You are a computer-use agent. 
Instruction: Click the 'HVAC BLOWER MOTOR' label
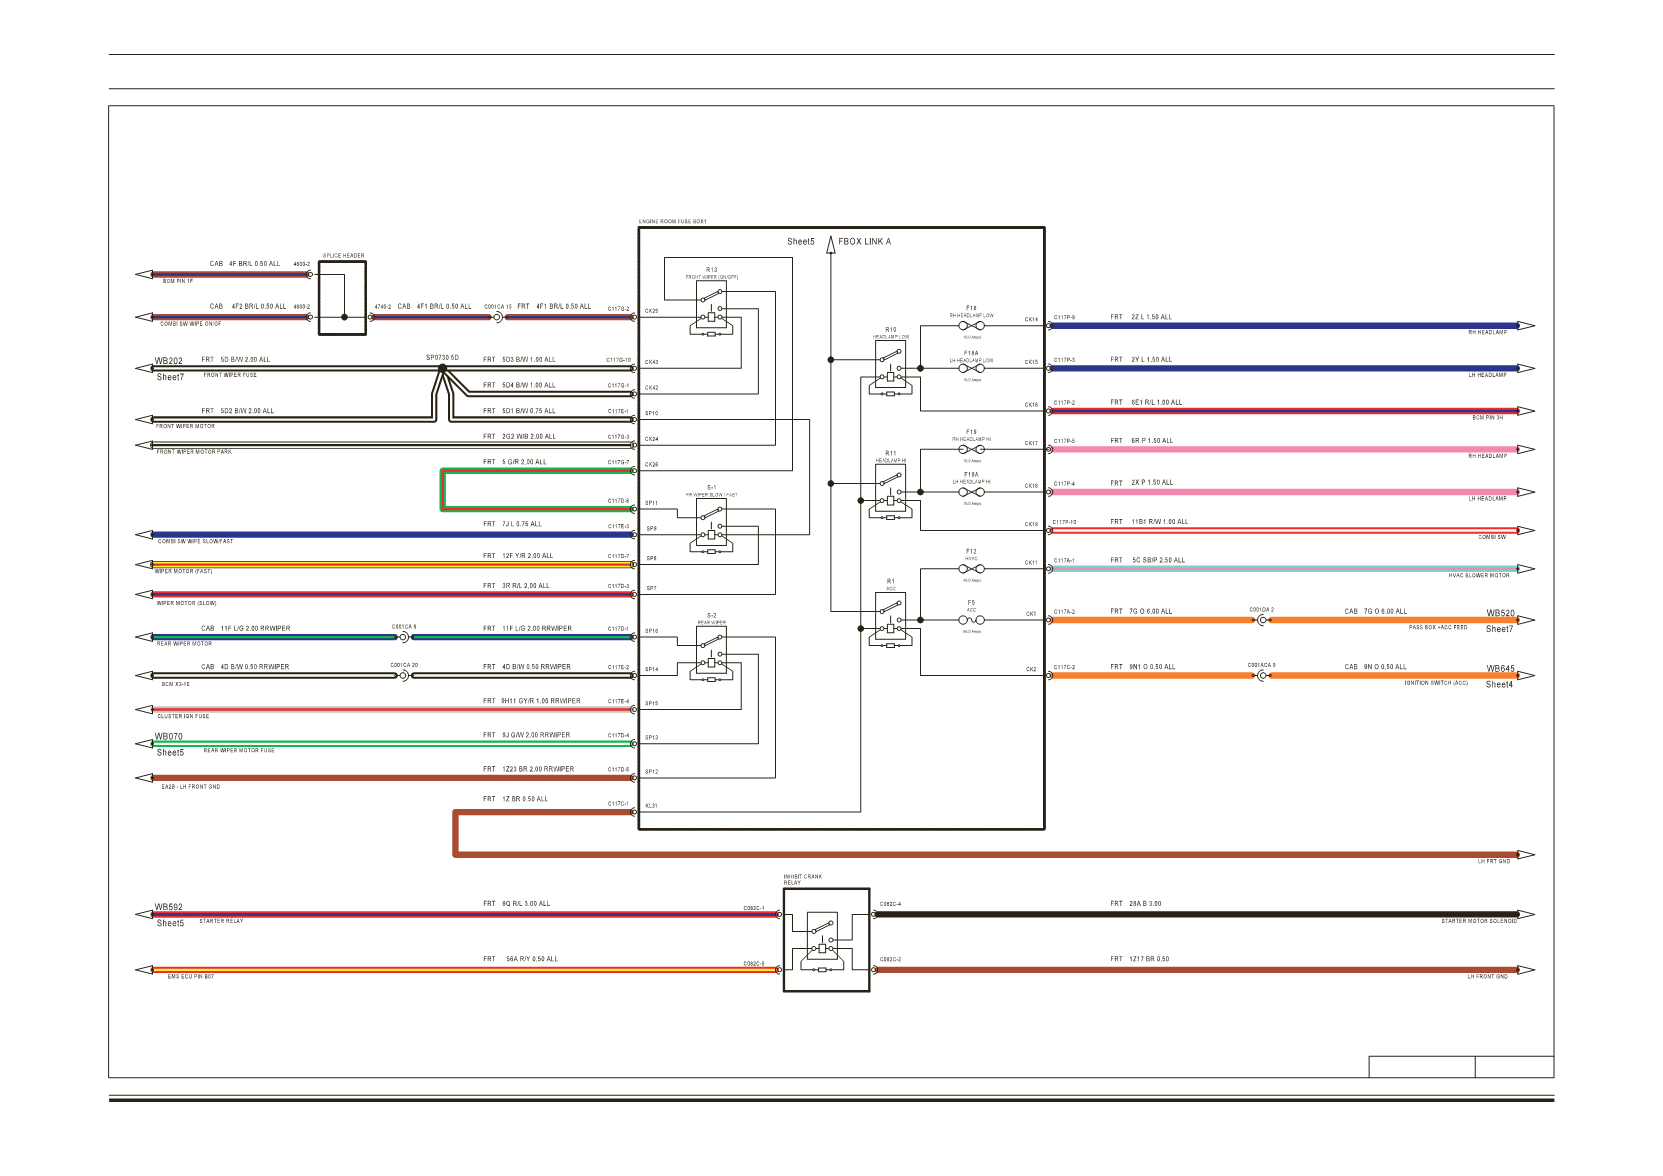coord(1479,576)
